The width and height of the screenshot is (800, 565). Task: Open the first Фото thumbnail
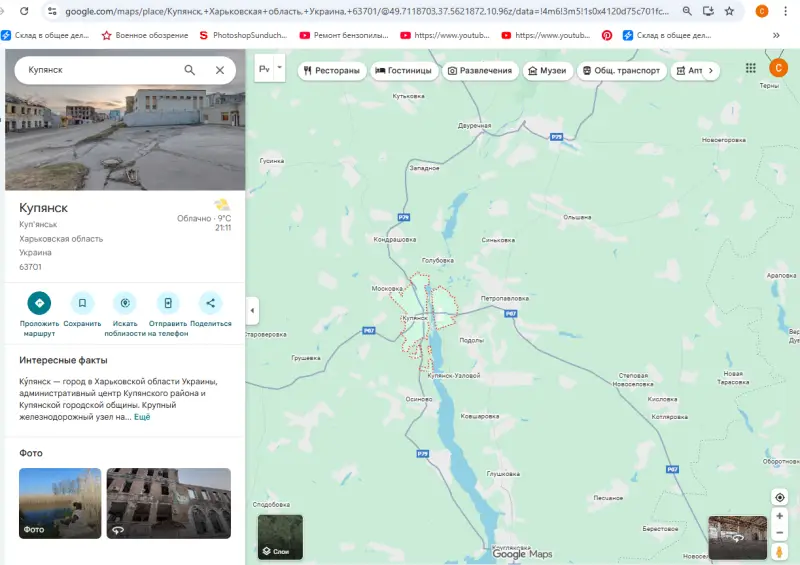(60, 503)
